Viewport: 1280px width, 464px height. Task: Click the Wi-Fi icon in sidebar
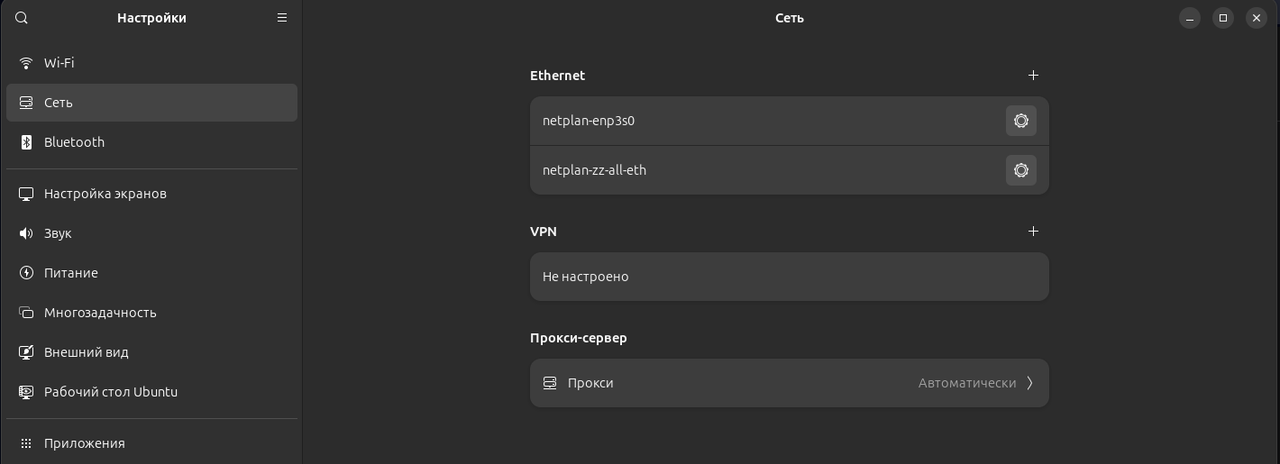[x=26, y=63]
